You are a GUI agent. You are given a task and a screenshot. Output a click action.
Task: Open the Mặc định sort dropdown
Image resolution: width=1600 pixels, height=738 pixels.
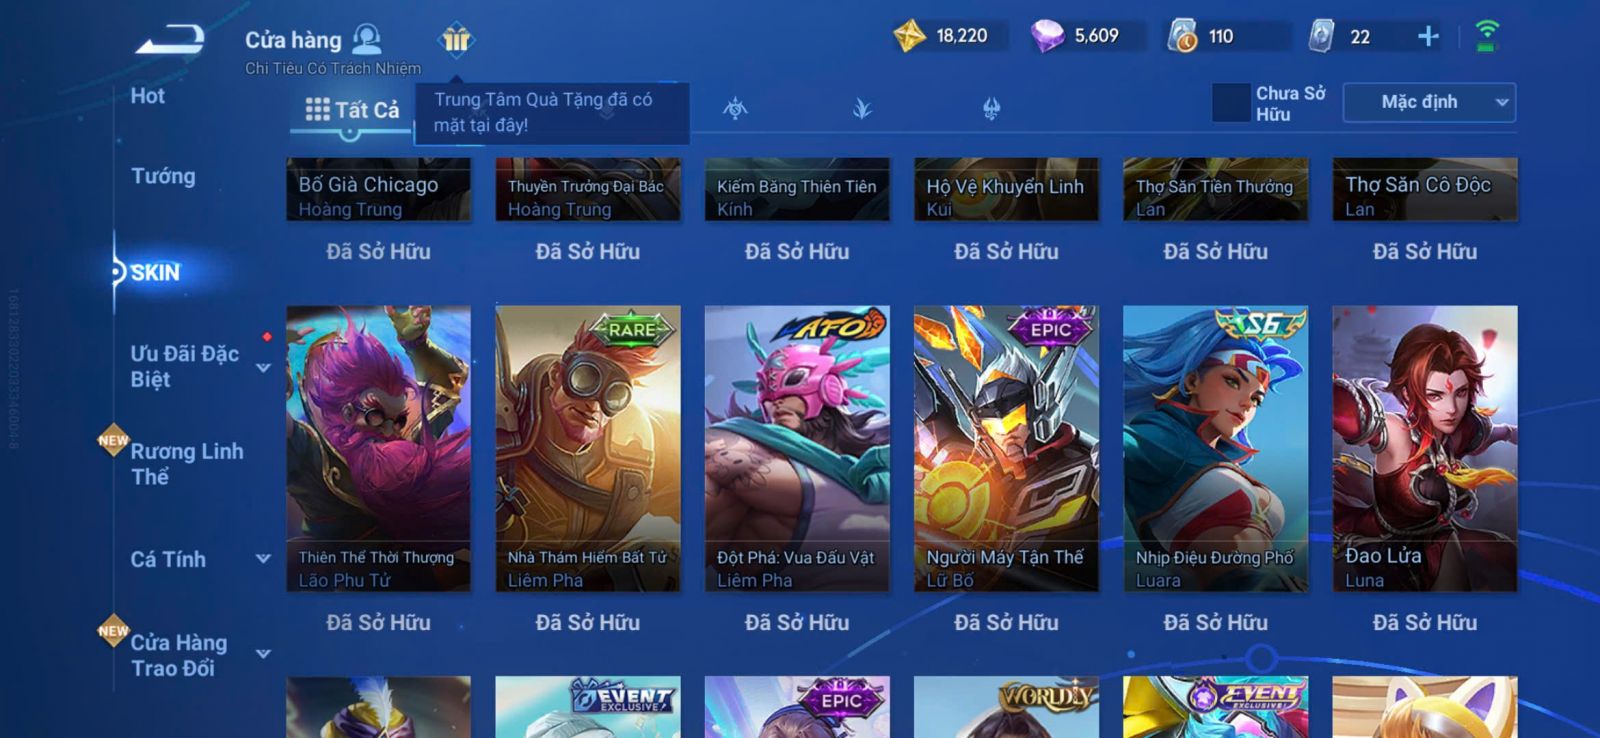tap(1429, 102)
